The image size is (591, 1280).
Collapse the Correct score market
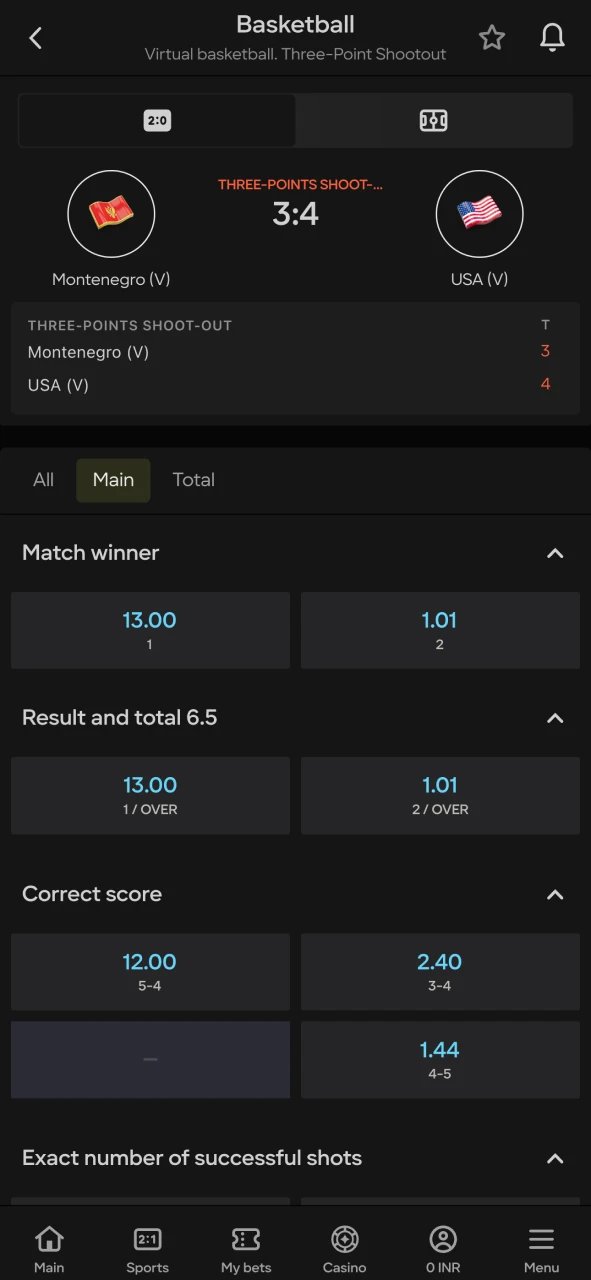pos(555,895)
